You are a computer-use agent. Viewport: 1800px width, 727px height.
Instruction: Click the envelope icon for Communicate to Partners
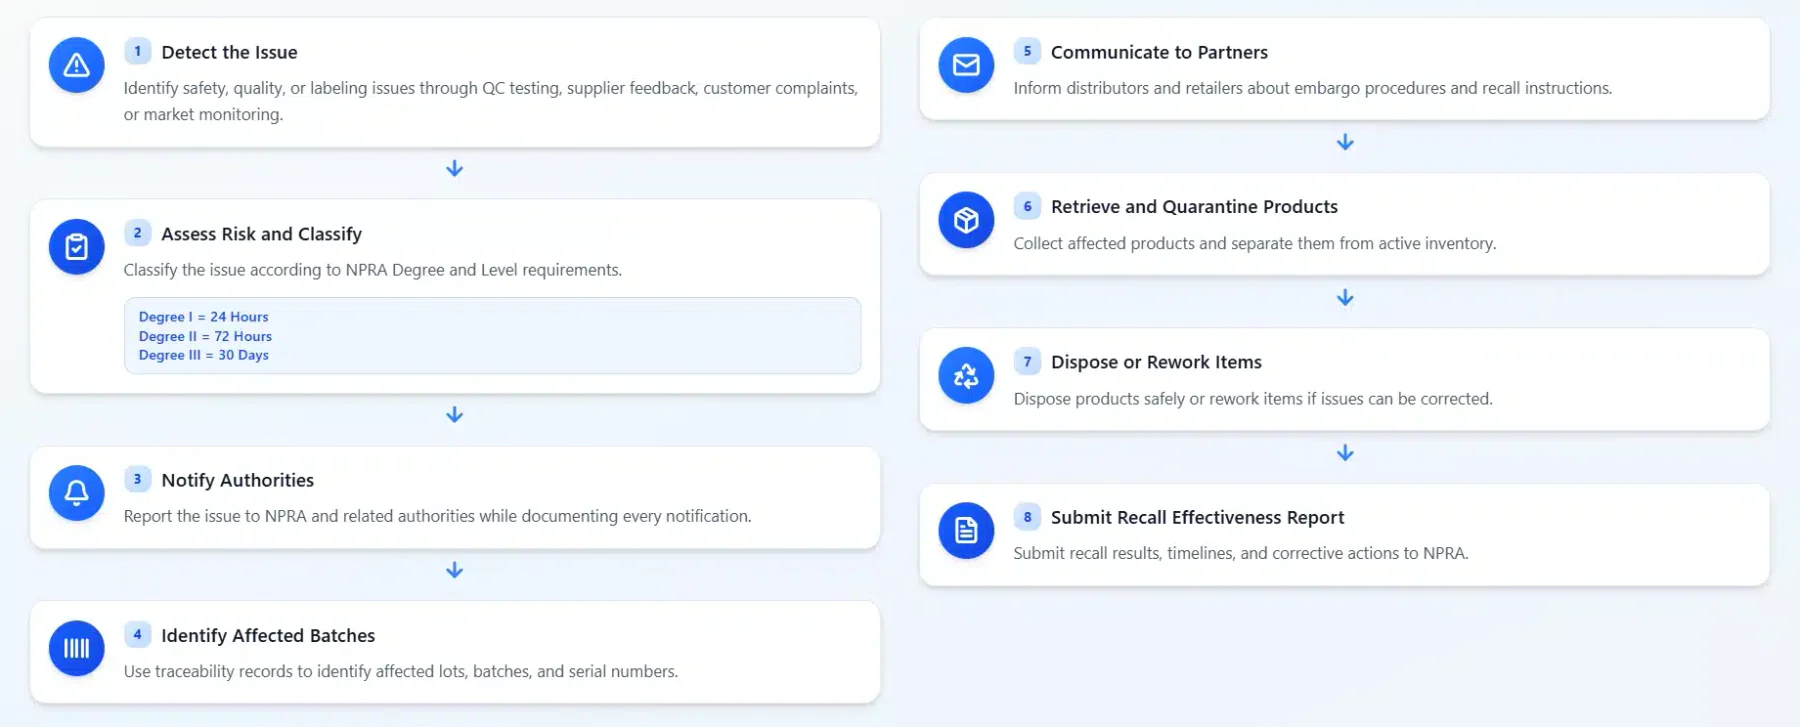(966, 65)
